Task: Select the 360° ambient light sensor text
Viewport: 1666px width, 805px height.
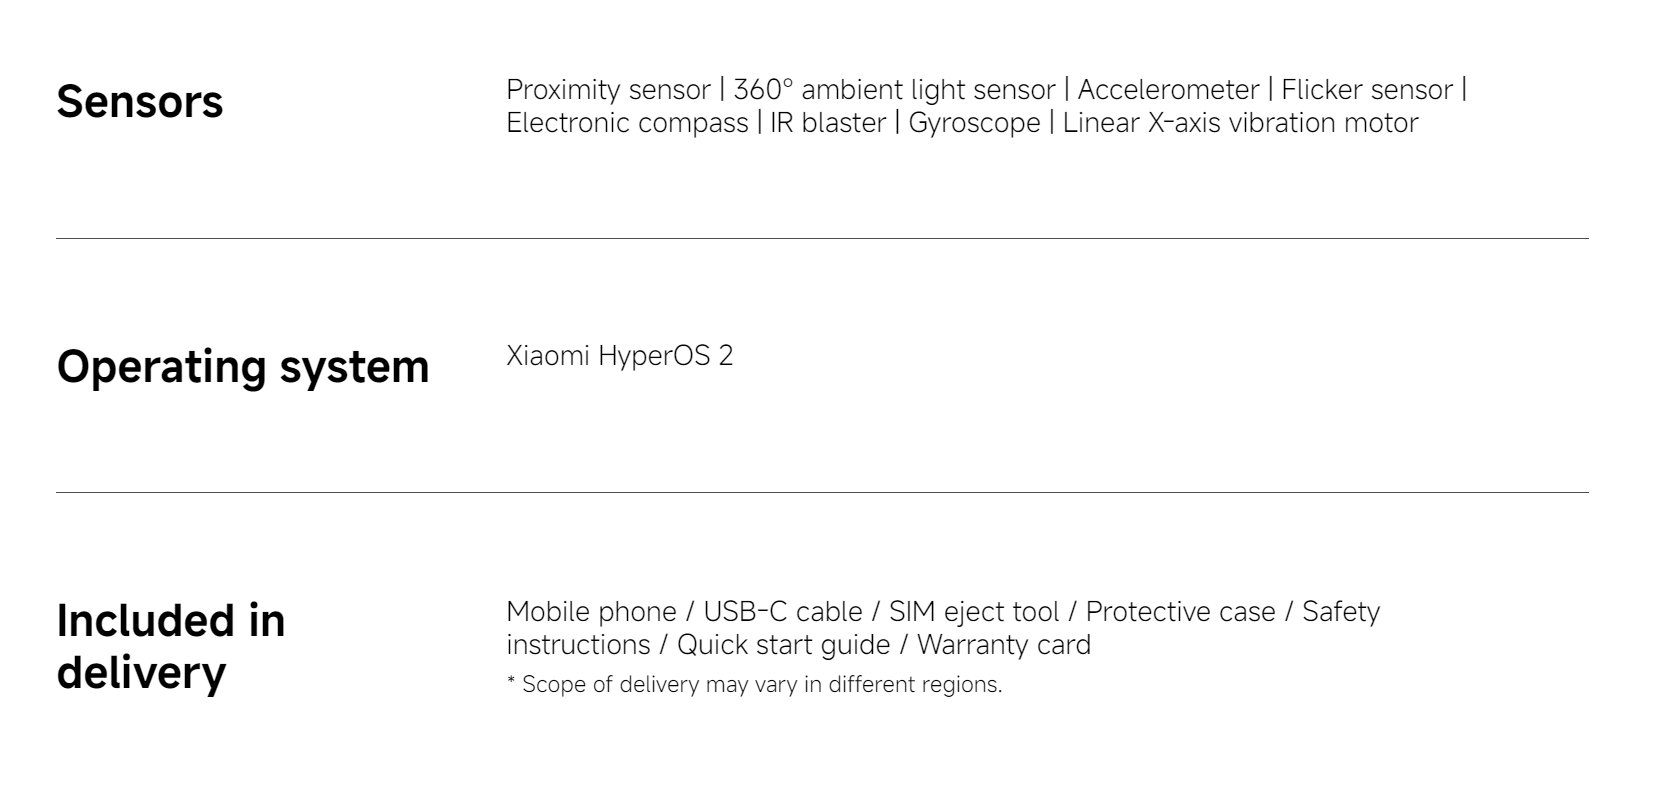Action: pyautogui.click(x=894, y=90)
